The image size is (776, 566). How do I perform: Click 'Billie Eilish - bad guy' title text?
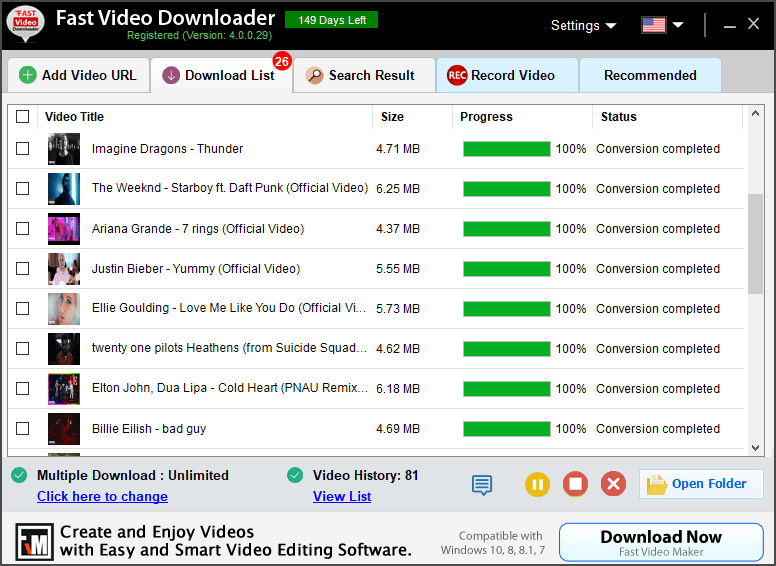pos(149,429)
